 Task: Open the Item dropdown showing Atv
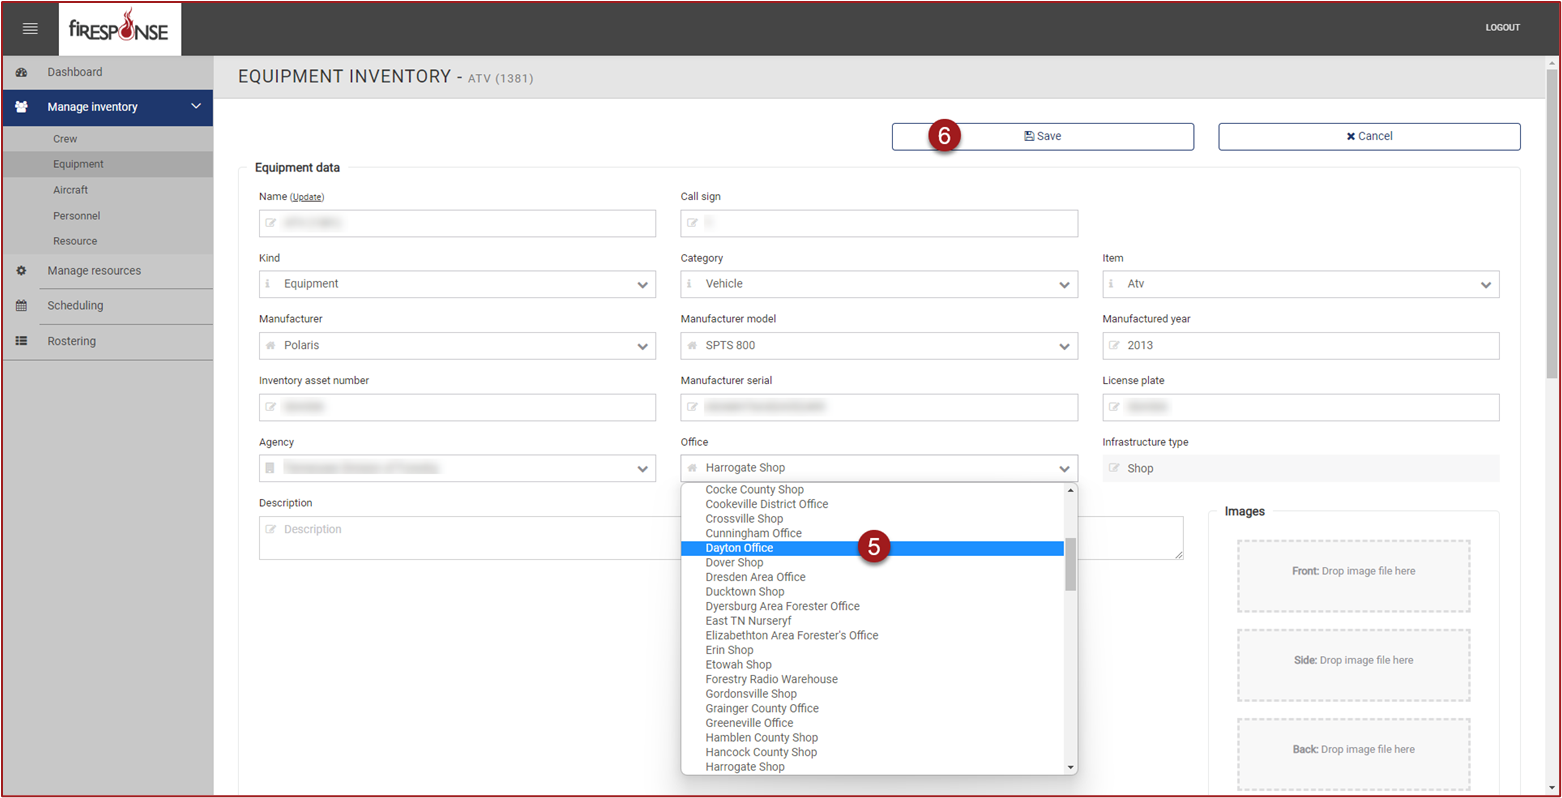(1300, 284)
